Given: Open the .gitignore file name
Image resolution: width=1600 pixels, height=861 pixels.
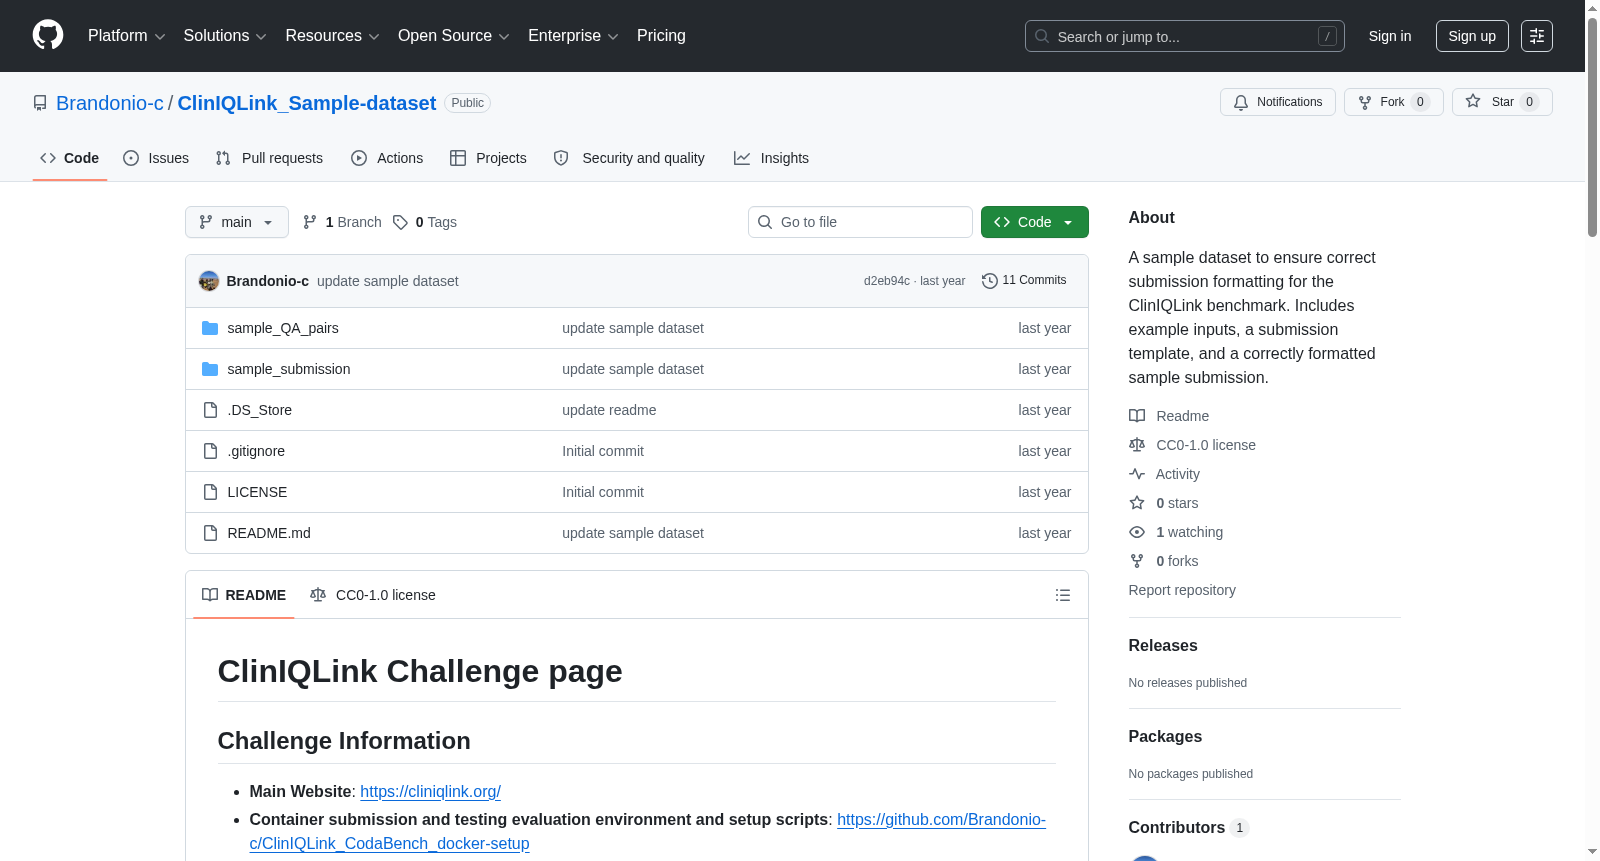Looking at the screenshot, I should point(256,451).
